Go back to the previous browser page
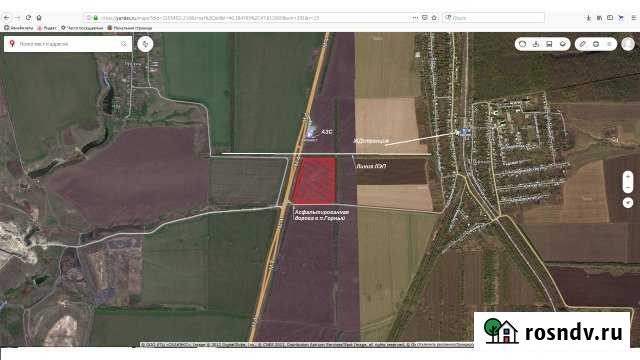Viewport: 640px width, 360px height. pos(7,18)
